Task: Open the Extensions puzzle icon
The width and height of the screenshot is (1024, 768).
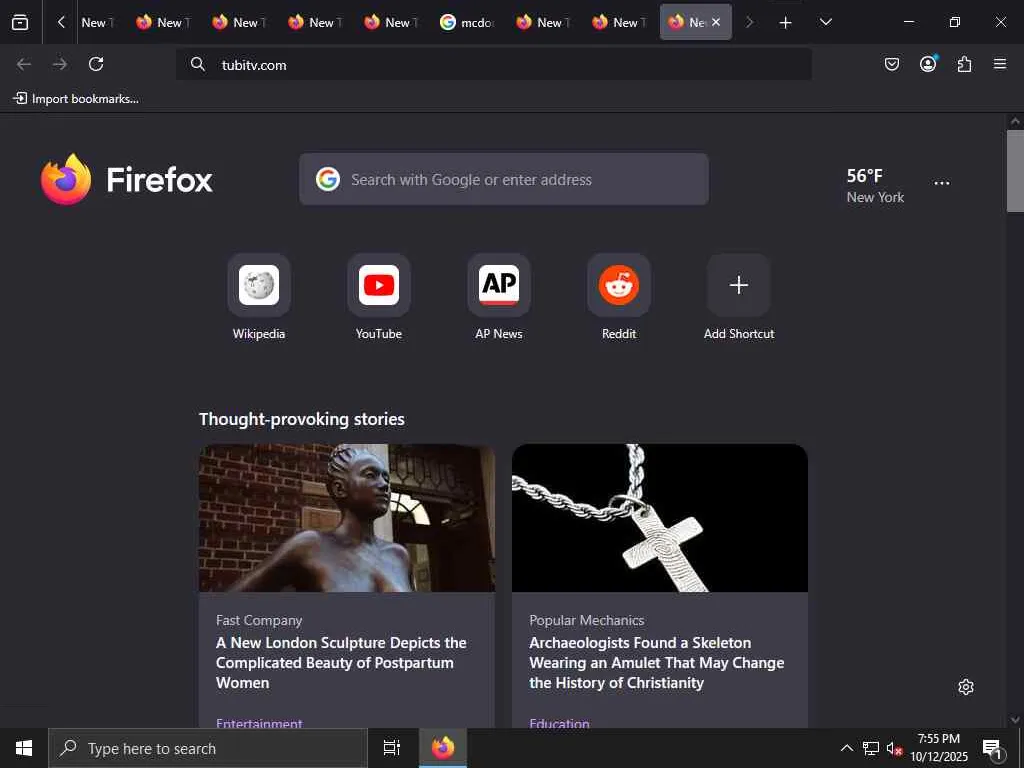Action: (965, 64)
